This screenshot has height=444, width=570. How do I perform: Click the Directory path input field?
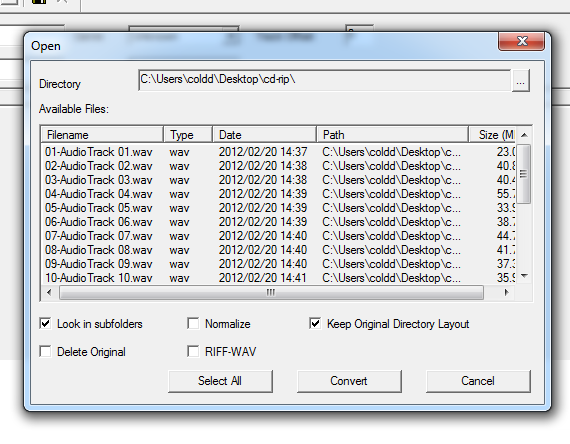(x=324, y=80)
